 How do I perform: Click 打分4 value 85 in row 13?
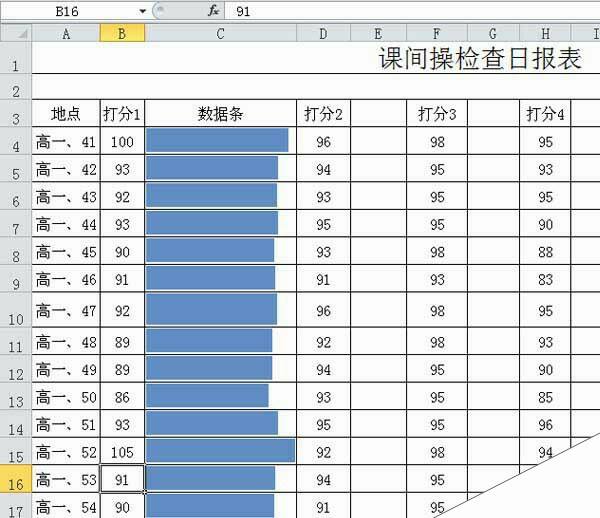pos(545,397)
